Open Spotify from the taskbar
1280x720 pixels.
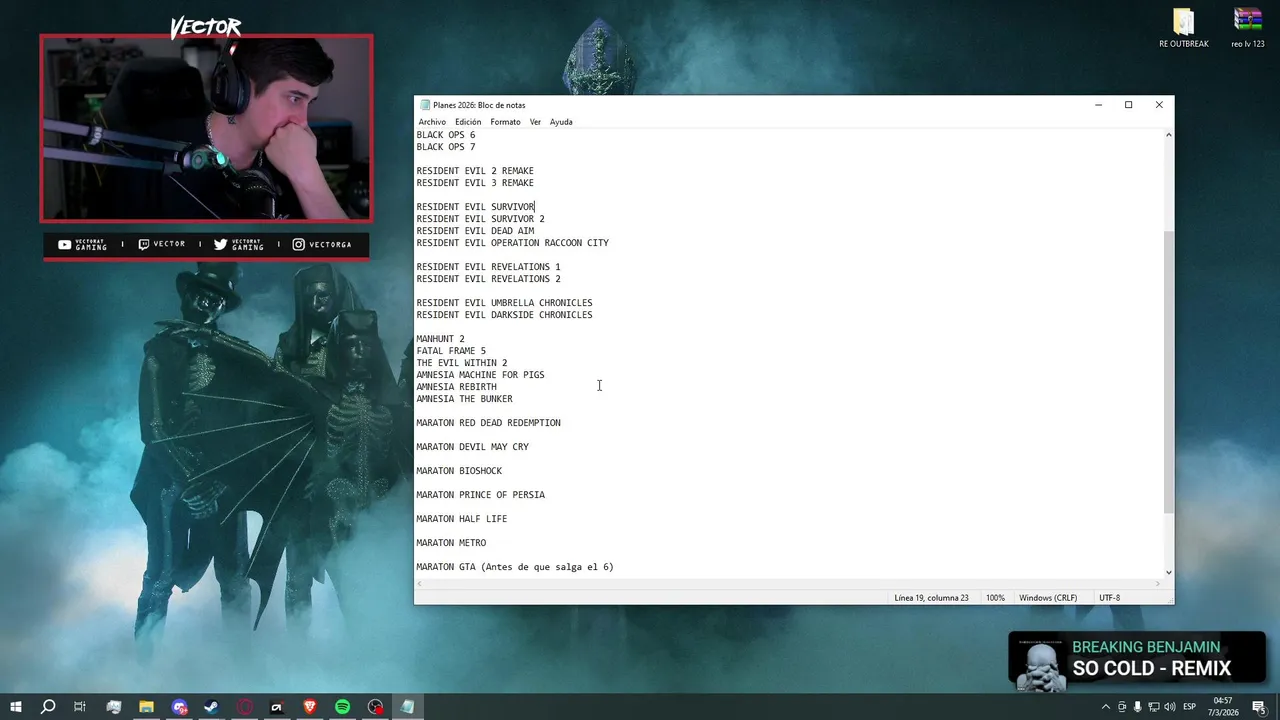click(343, 707)
